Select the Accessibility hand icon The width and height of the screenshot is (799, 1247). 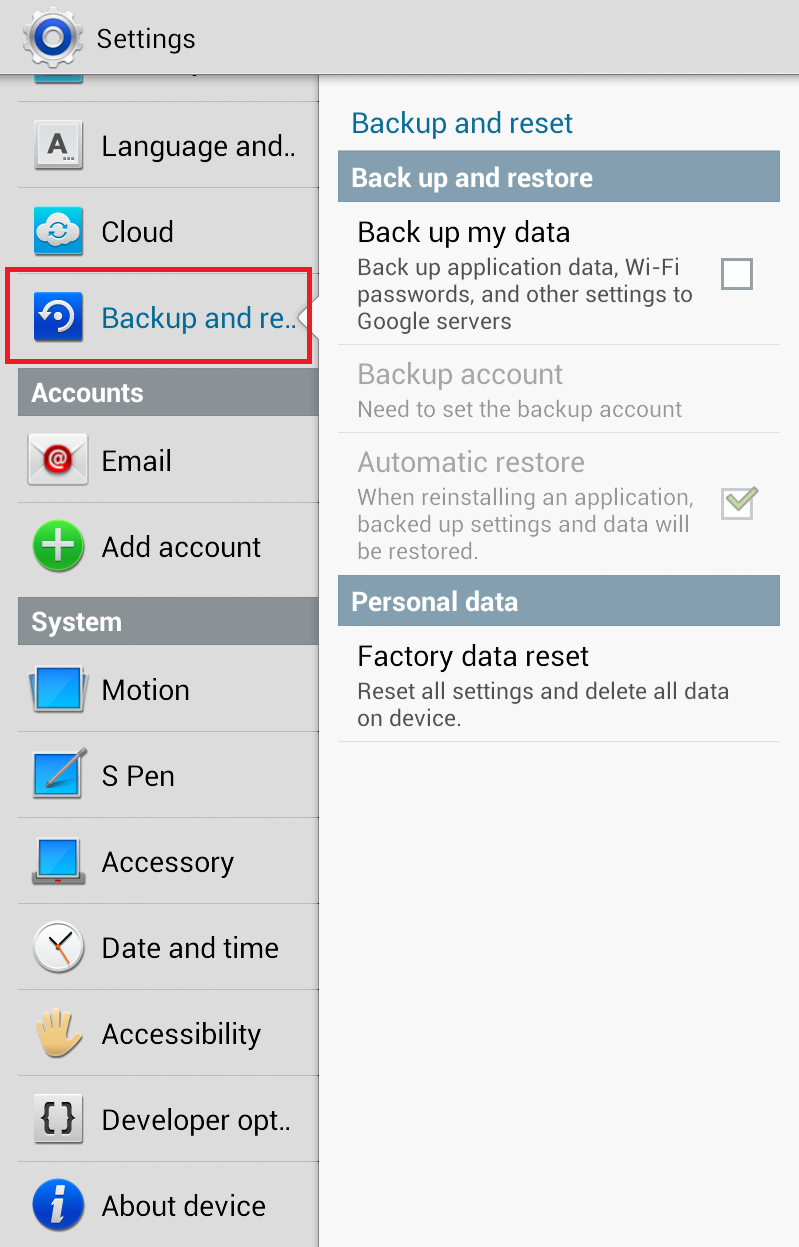click(59, 1033)
